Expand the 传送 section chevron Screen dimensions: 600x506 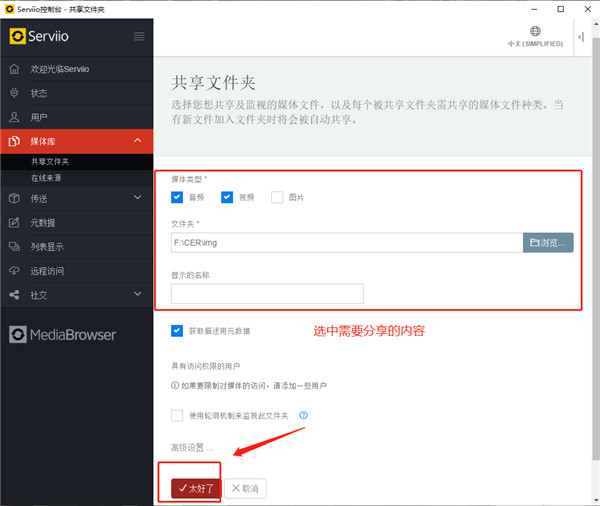click(x=138, y=198)
